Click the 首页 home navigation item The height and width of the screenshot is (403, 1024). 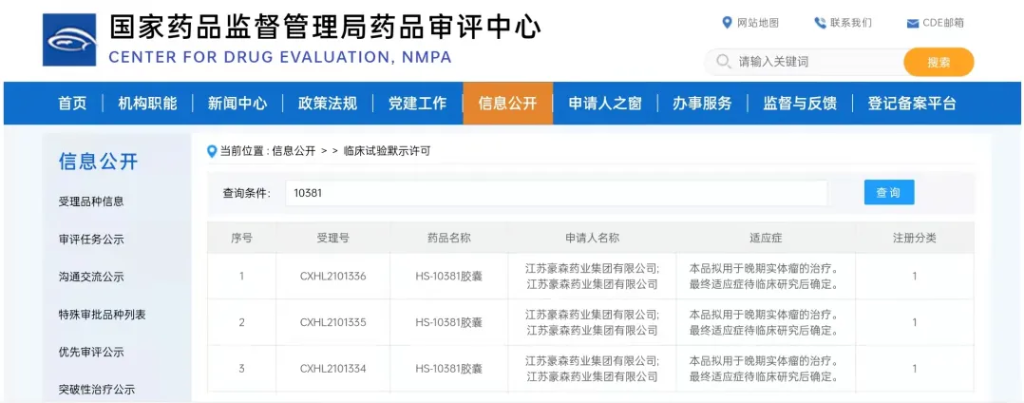pos(72,103)
